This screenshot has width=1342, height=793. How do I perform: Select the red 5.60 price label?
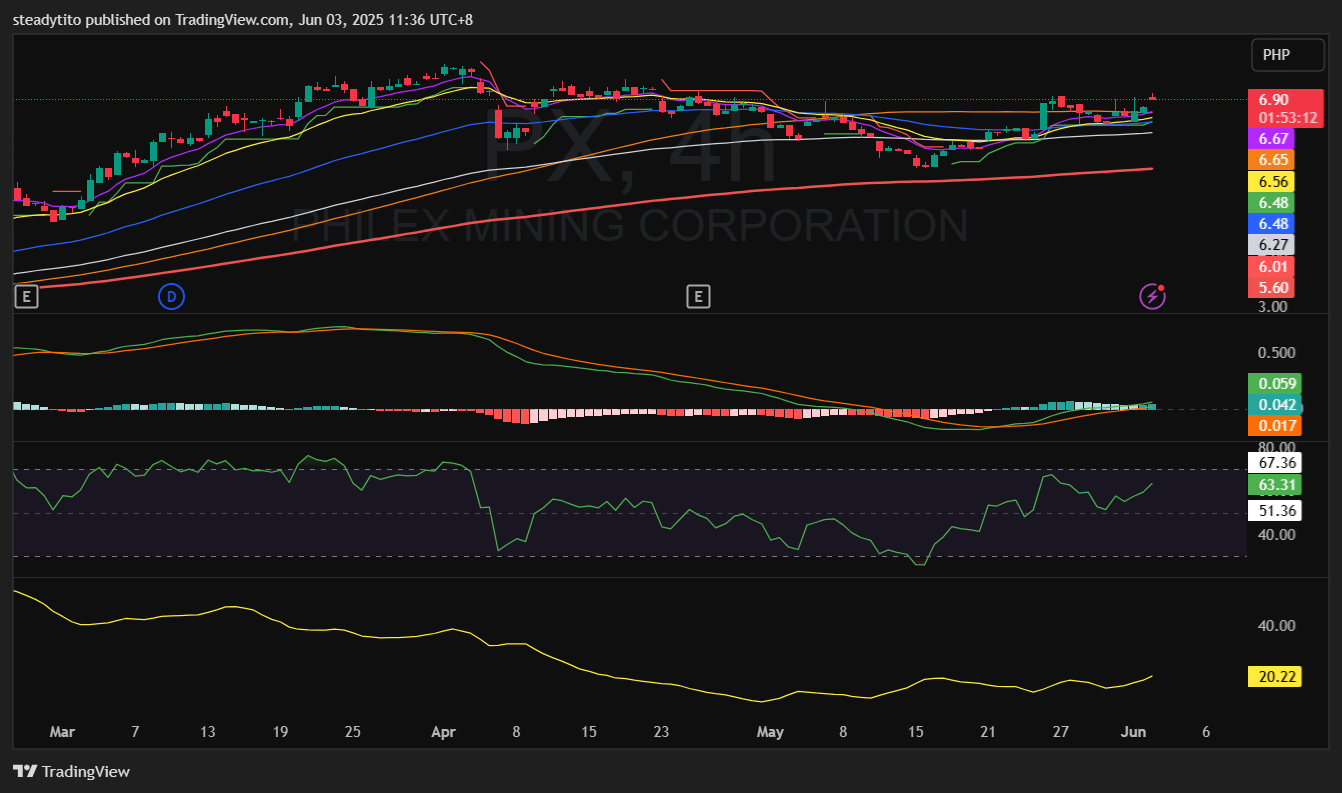tap(1273, 288)
